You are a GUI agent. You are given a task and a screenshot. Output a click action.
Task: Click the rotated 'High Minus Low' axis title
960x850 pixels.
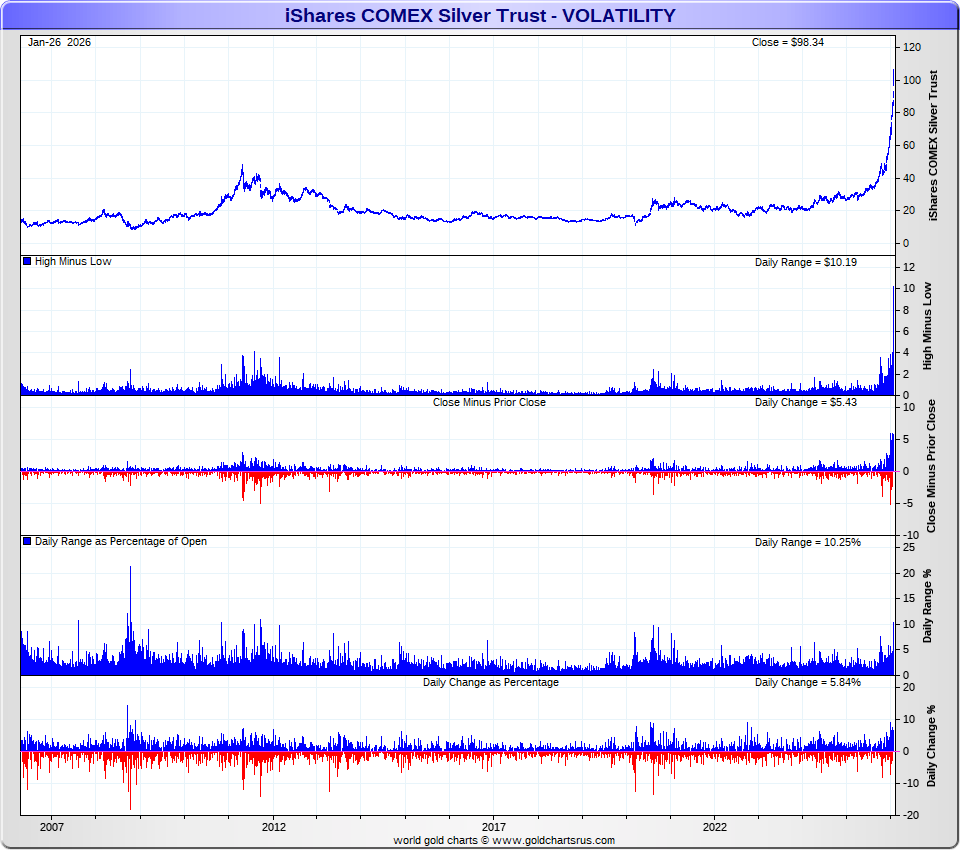pos(928,326)
